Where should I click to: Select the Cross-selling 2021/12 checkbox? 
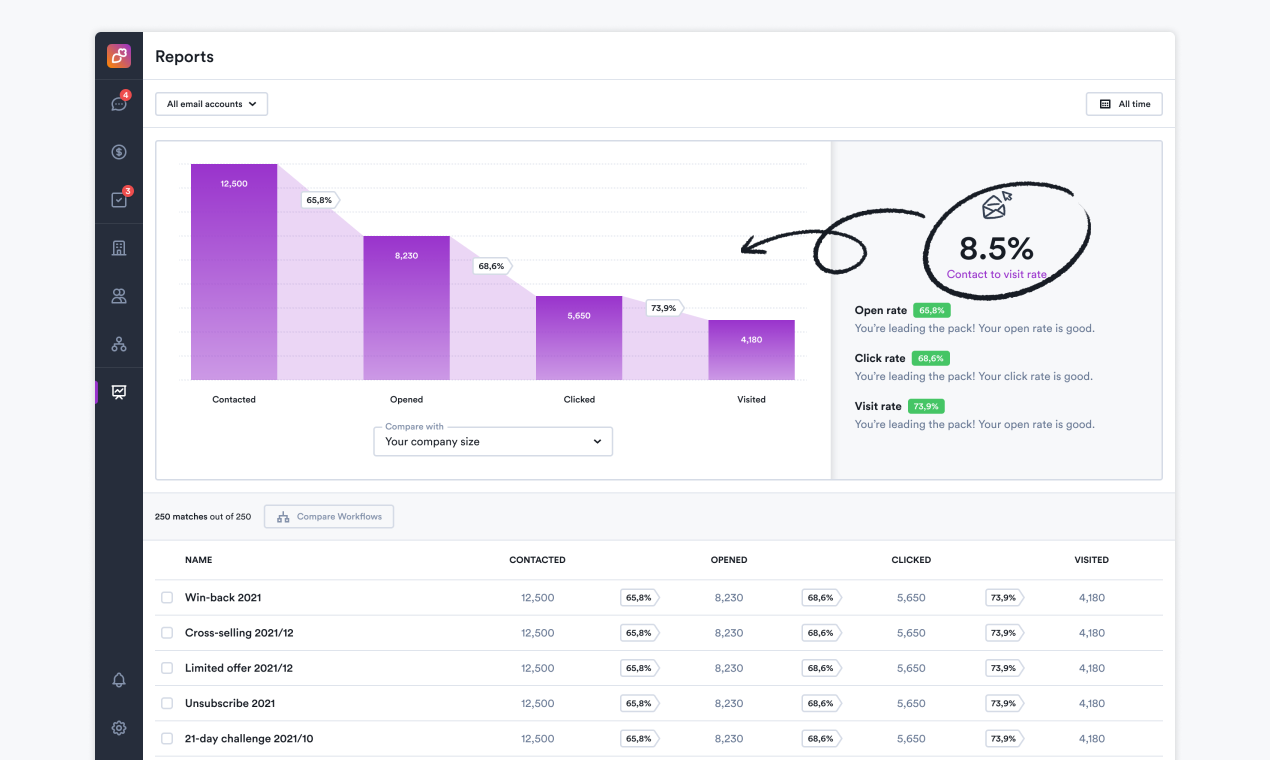coord(166,632)
